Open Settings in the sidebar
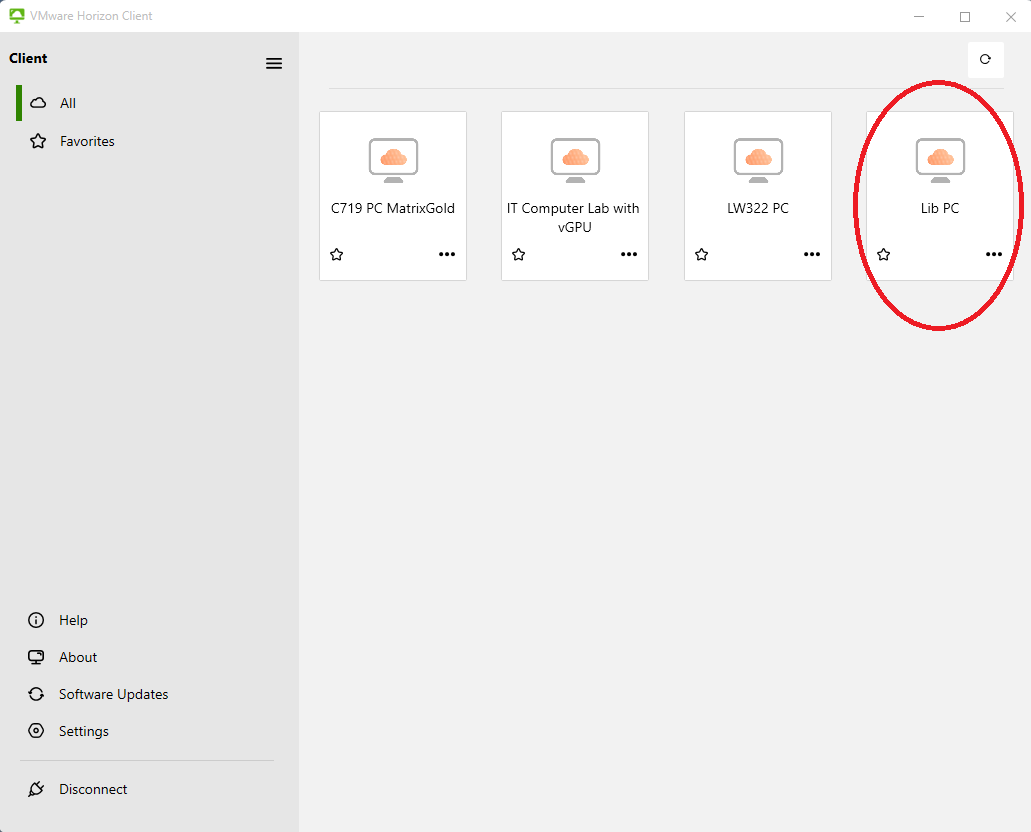This screenshot has width=1031, height=832. tap(84, 731)
